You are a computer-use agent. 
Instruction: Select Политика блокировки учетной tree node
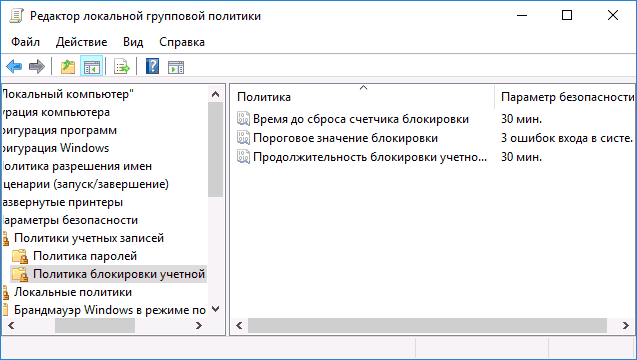pos(119,274)
